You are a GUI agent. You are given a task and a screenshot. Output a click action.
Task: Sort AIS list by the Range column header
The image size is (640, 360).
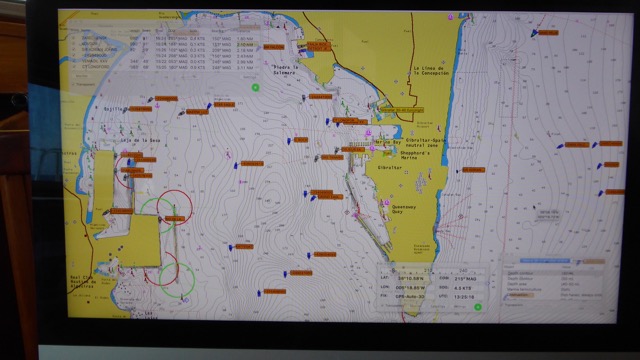pos(243,31)
